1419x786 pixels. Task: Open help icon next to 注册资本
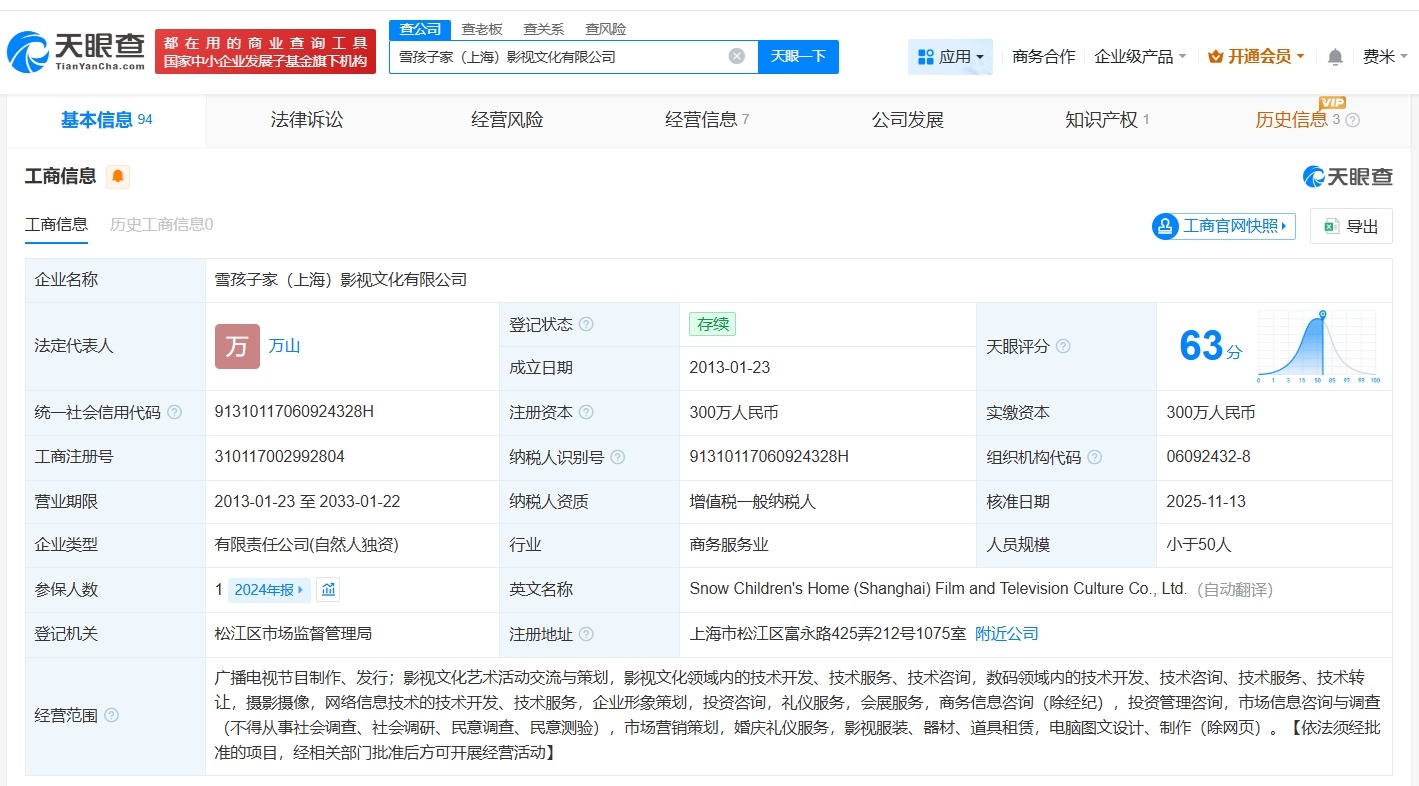click(587, 412)
